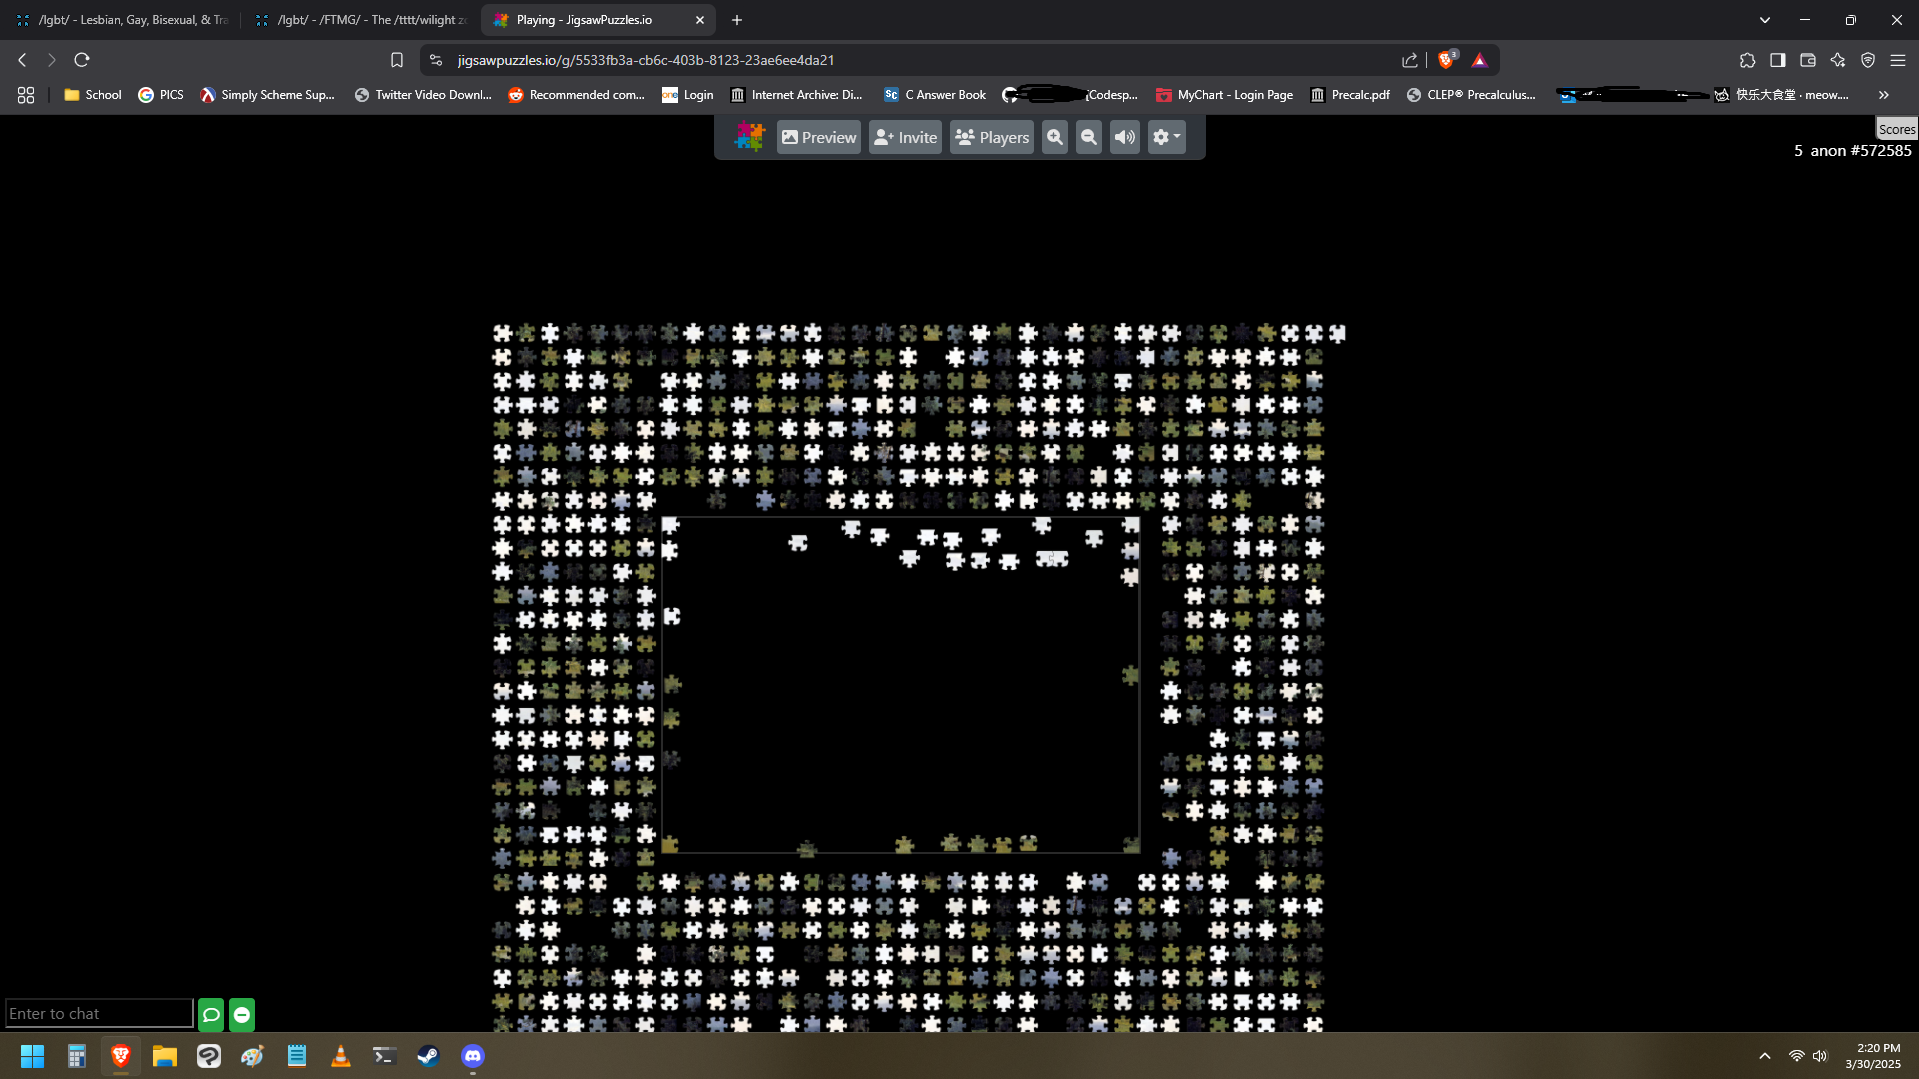The image size is (1919, 1079).
Task: Zoom out of the puzzle
Action: (x=1089, y=137)
